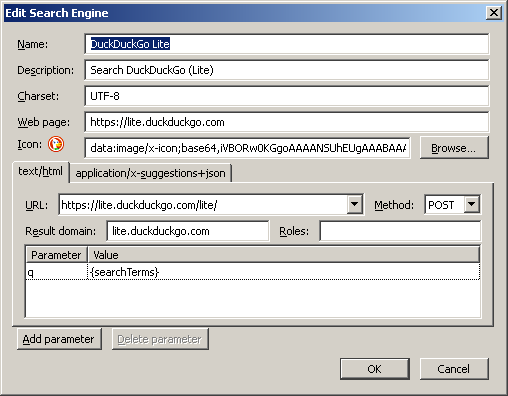Click the Value column header

click(x=284, y=255)
